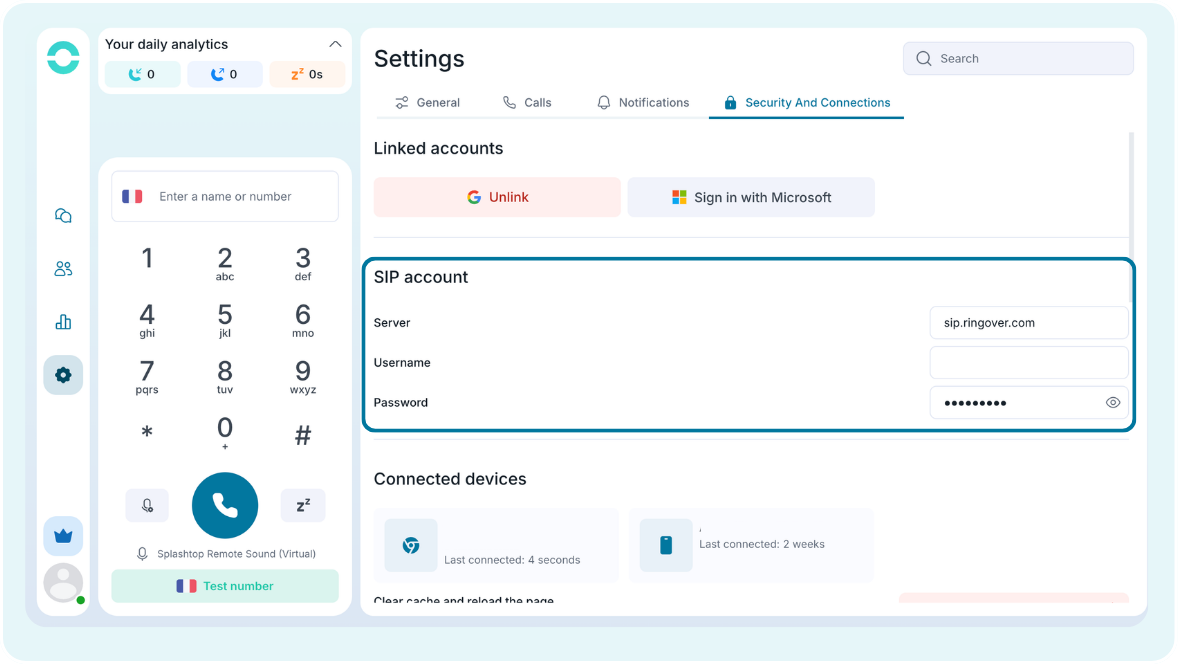Click the user avatar profile icon

(x=63, y=583)
